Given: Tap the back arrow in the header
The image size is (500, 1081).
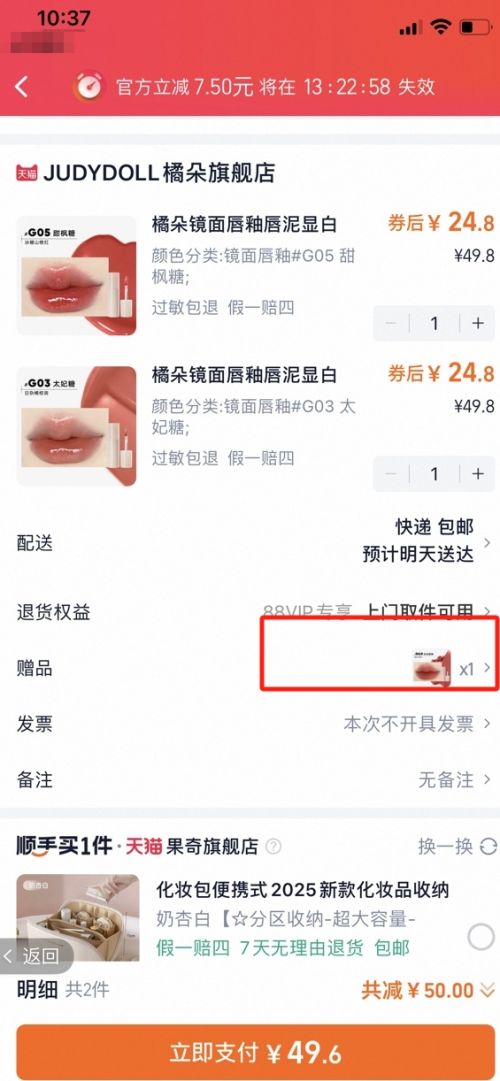Looking at the screenshot, I should tap(23, 87).
